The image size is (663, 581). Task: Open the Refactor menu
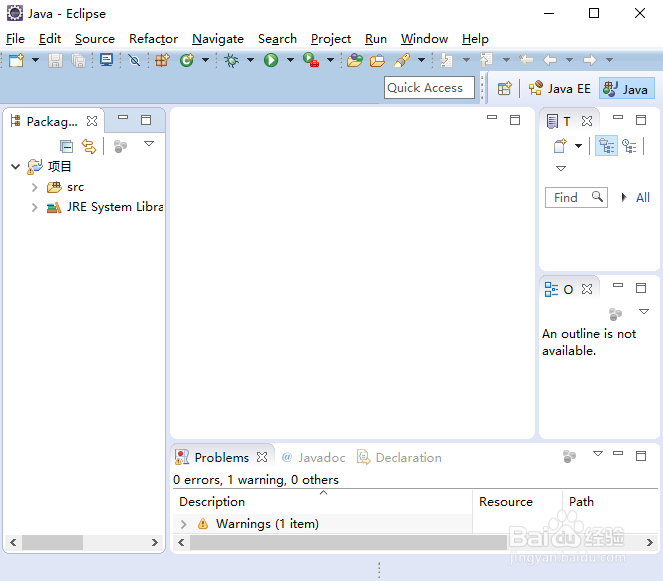pos(153,39)
